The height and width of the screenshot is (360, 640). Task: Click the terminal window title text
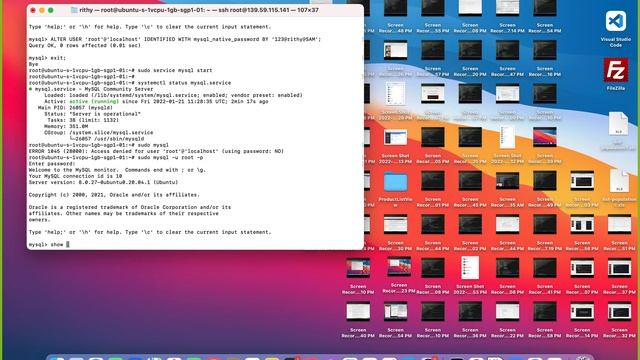point(199,10)
